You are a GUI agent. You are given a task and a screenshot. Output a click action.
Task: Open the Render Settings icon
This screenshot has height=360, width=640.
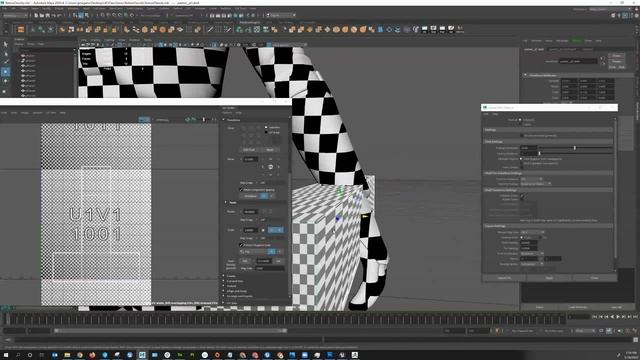(229, 16)
